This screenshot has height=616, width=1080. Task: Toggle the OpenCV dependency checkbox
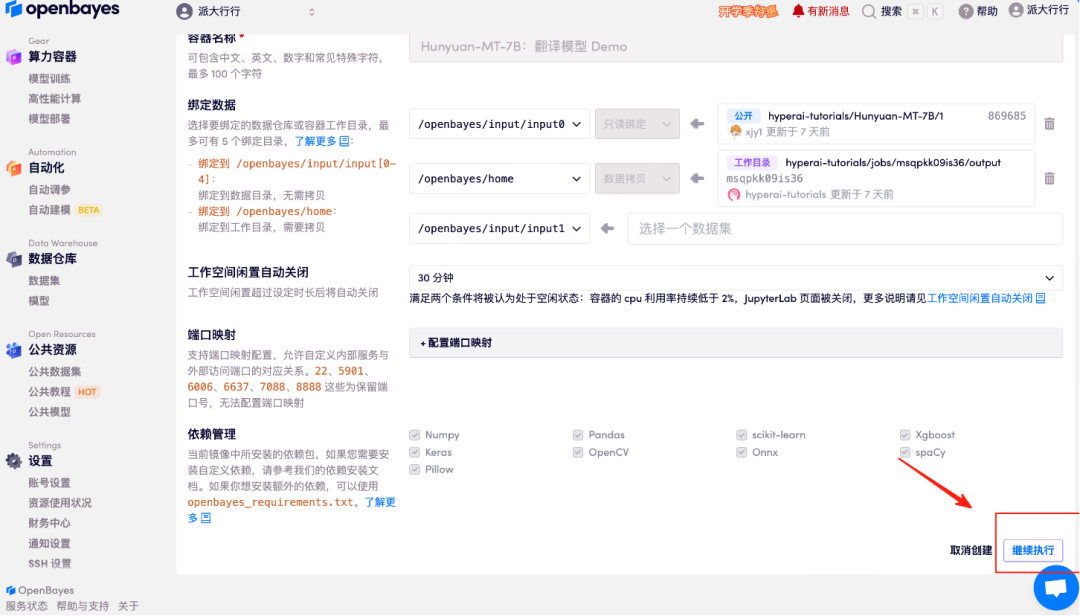[578, 452]
